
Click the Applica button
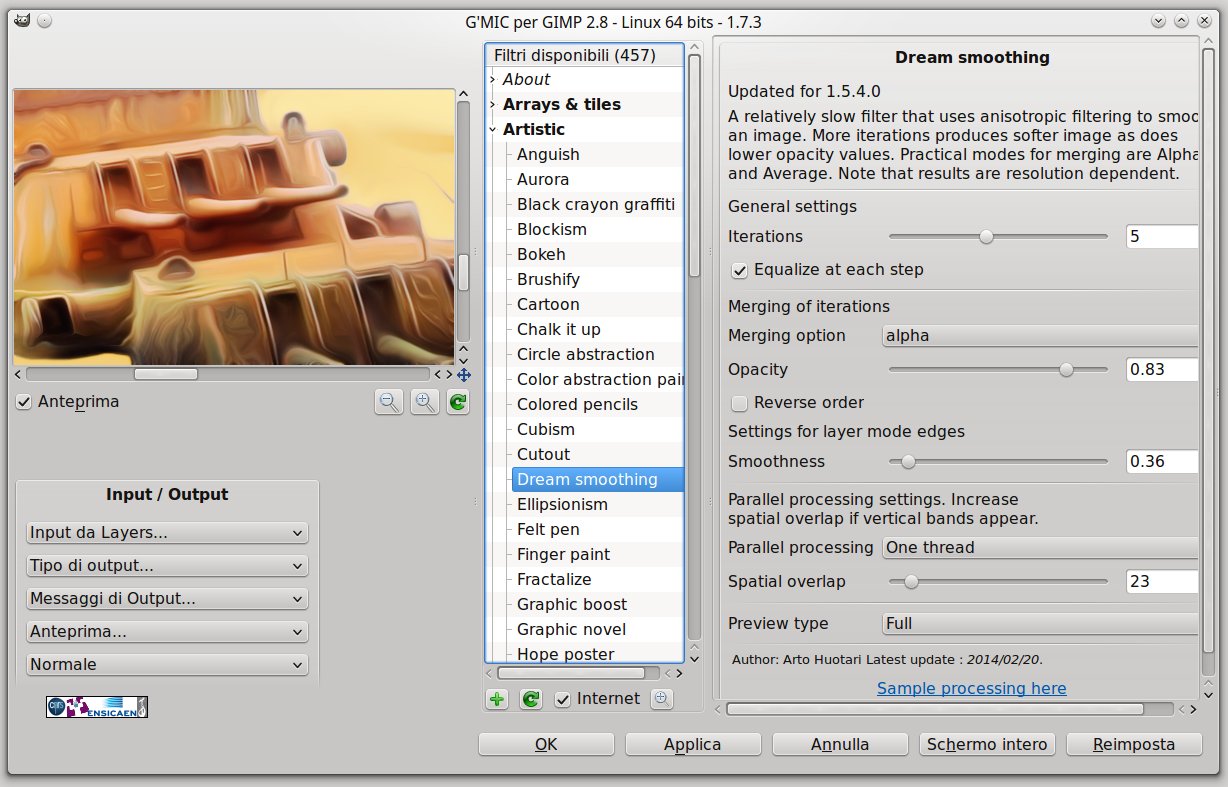click(x=693, y=745)
